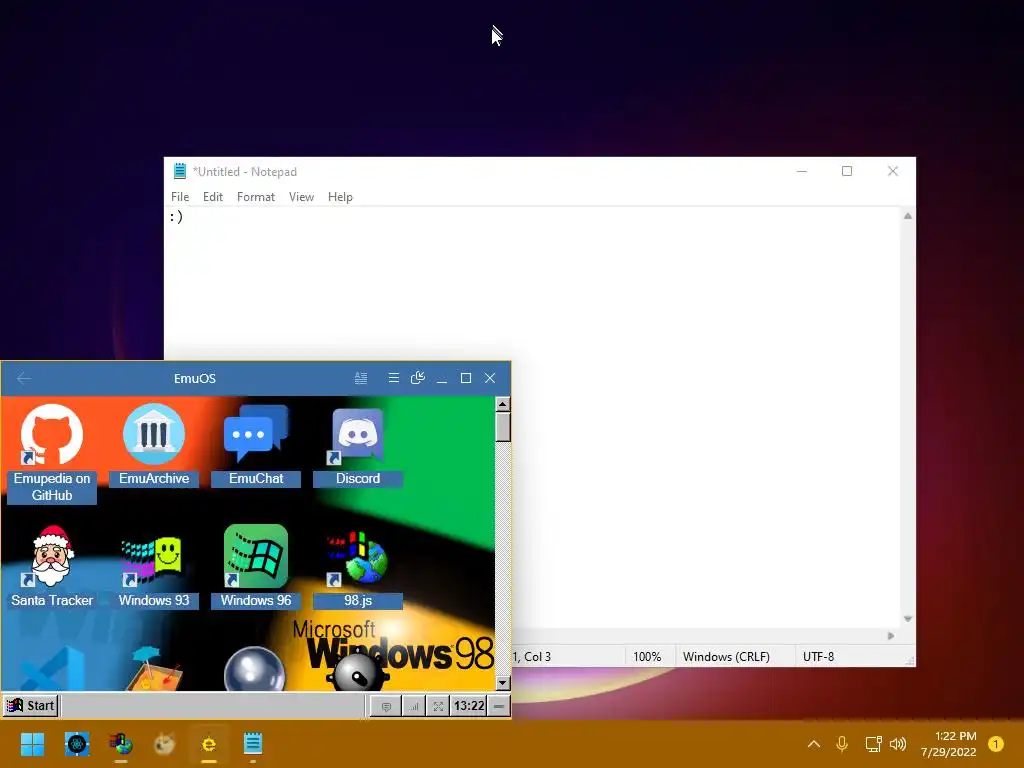Viewport: 1024px width, 768px height.
Task: Click the 13:22 clock in EmuOS taskbar
Action: [469, 706]
